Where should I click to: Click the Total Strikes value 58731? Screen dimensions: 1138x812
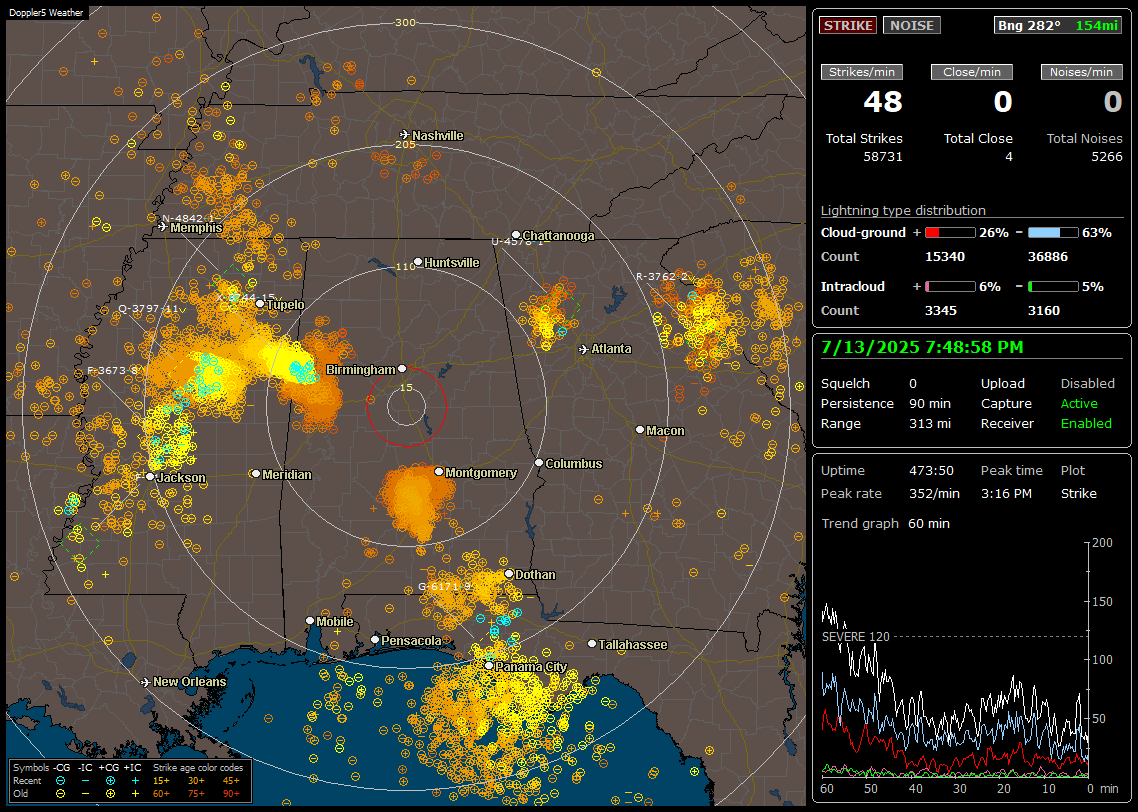(x=883, y=157)
